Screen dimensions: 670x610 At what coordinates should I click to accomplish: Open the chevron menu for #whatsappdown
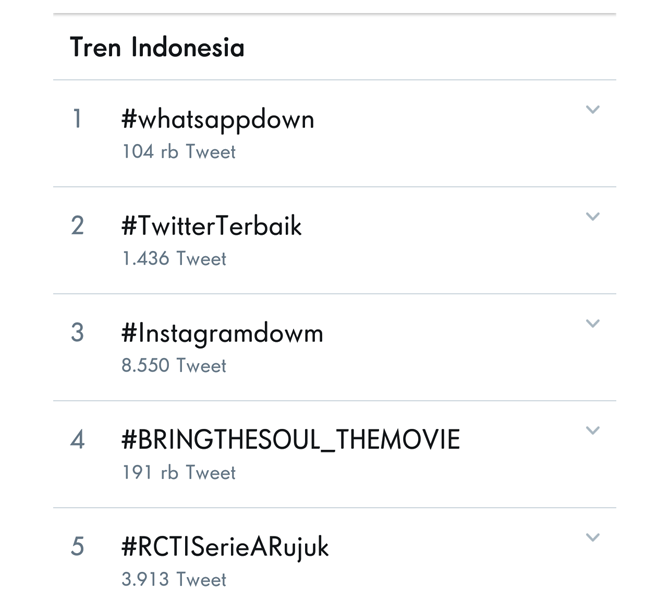pyautogui.click(x=592, y=110)
